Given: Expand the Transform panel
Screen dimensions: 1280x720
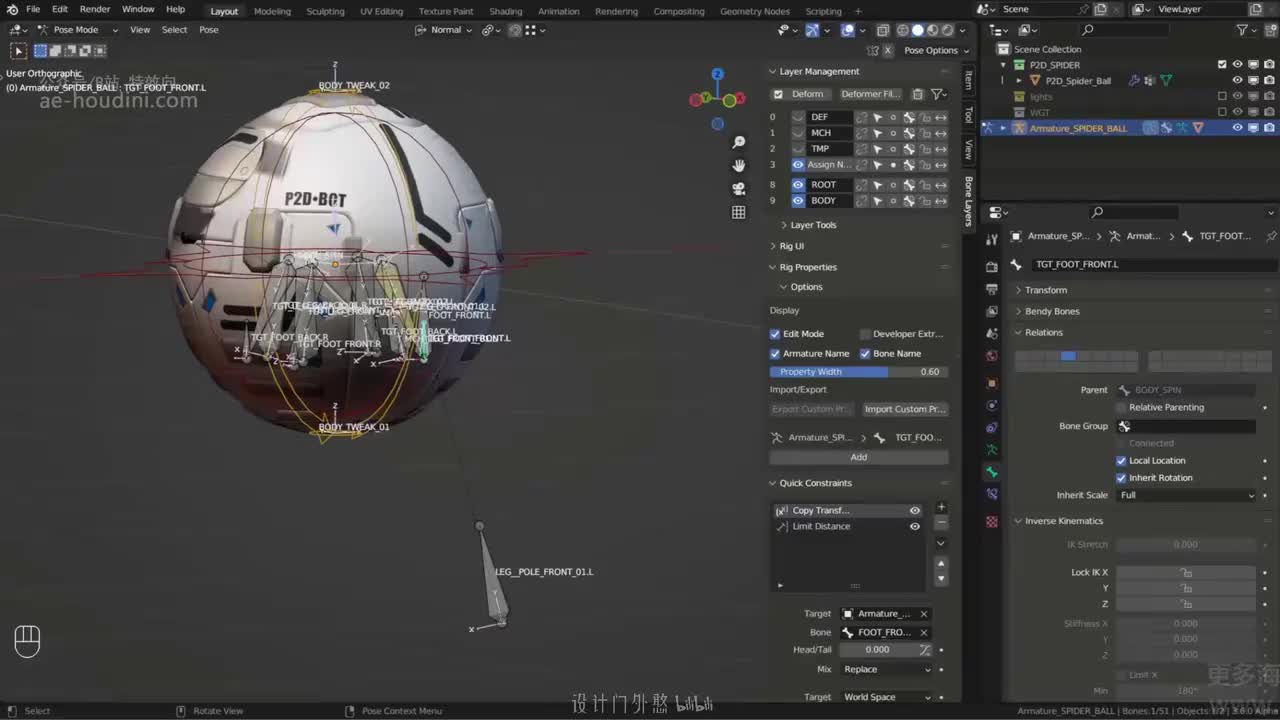Looking at the screenshot, I should click(x=1045, y=290).
